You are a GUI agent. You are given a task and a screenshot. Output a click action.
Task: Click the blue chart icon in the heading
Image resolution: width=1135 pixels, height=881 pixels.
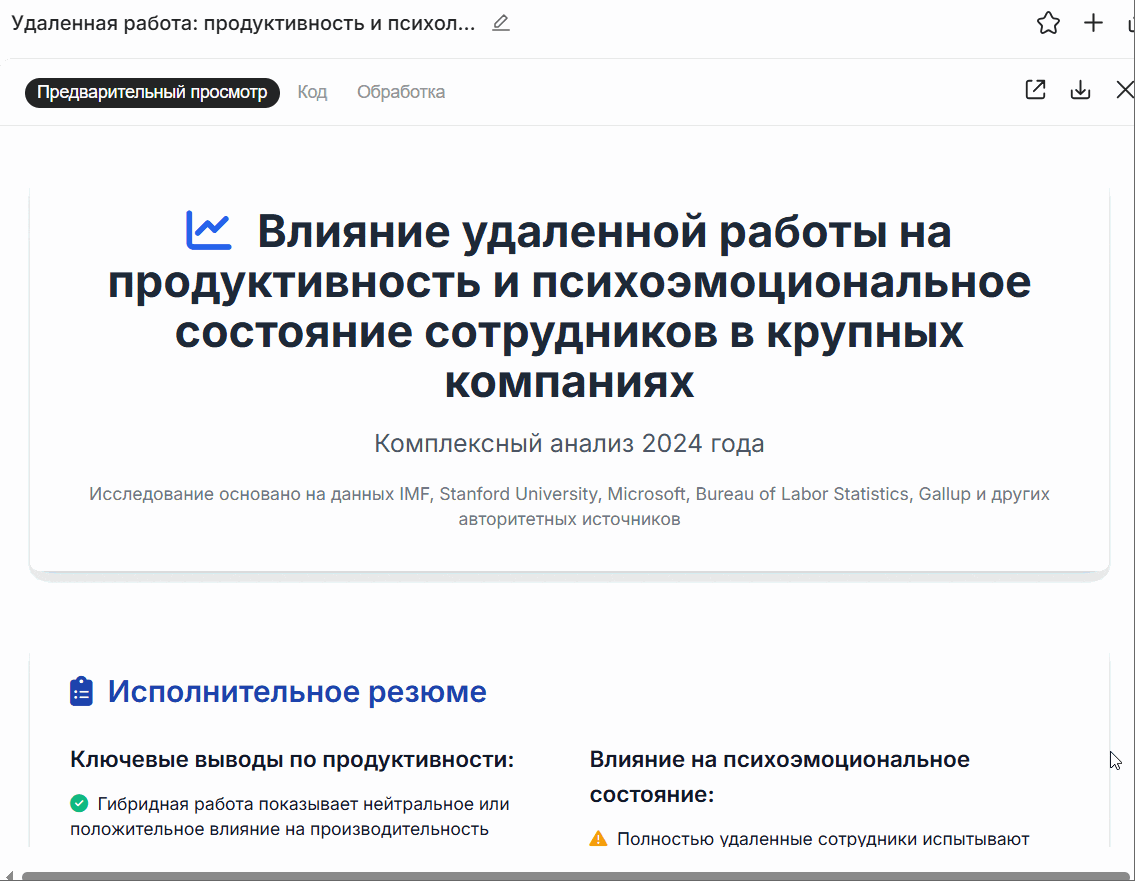click(x=209, y=231)
